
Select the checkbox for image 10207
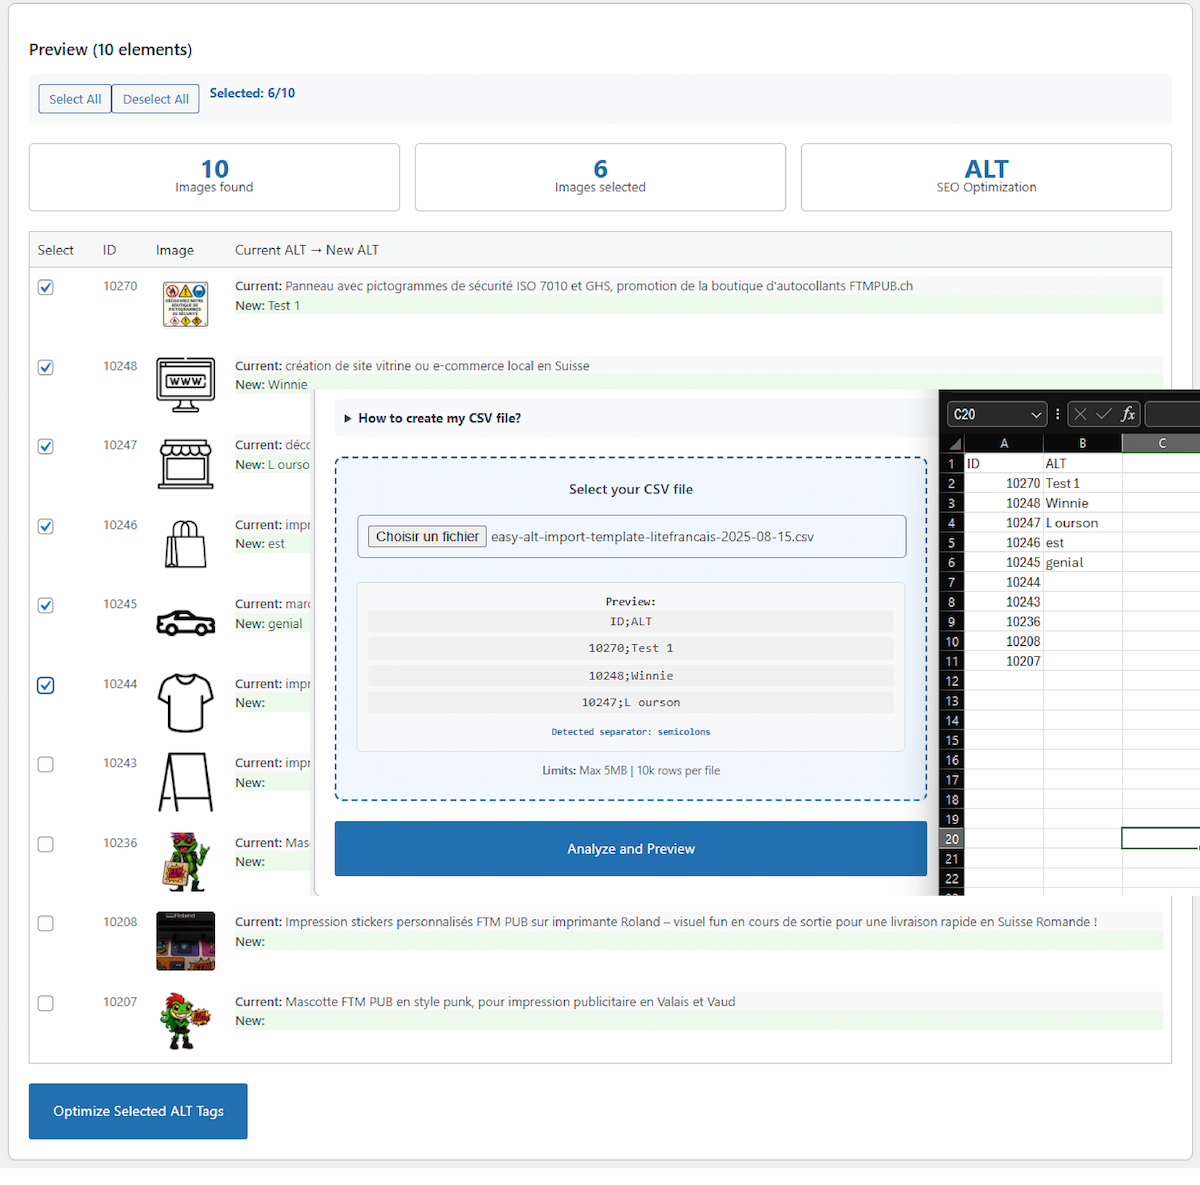pyautogui.click(x=45, y=1003)
